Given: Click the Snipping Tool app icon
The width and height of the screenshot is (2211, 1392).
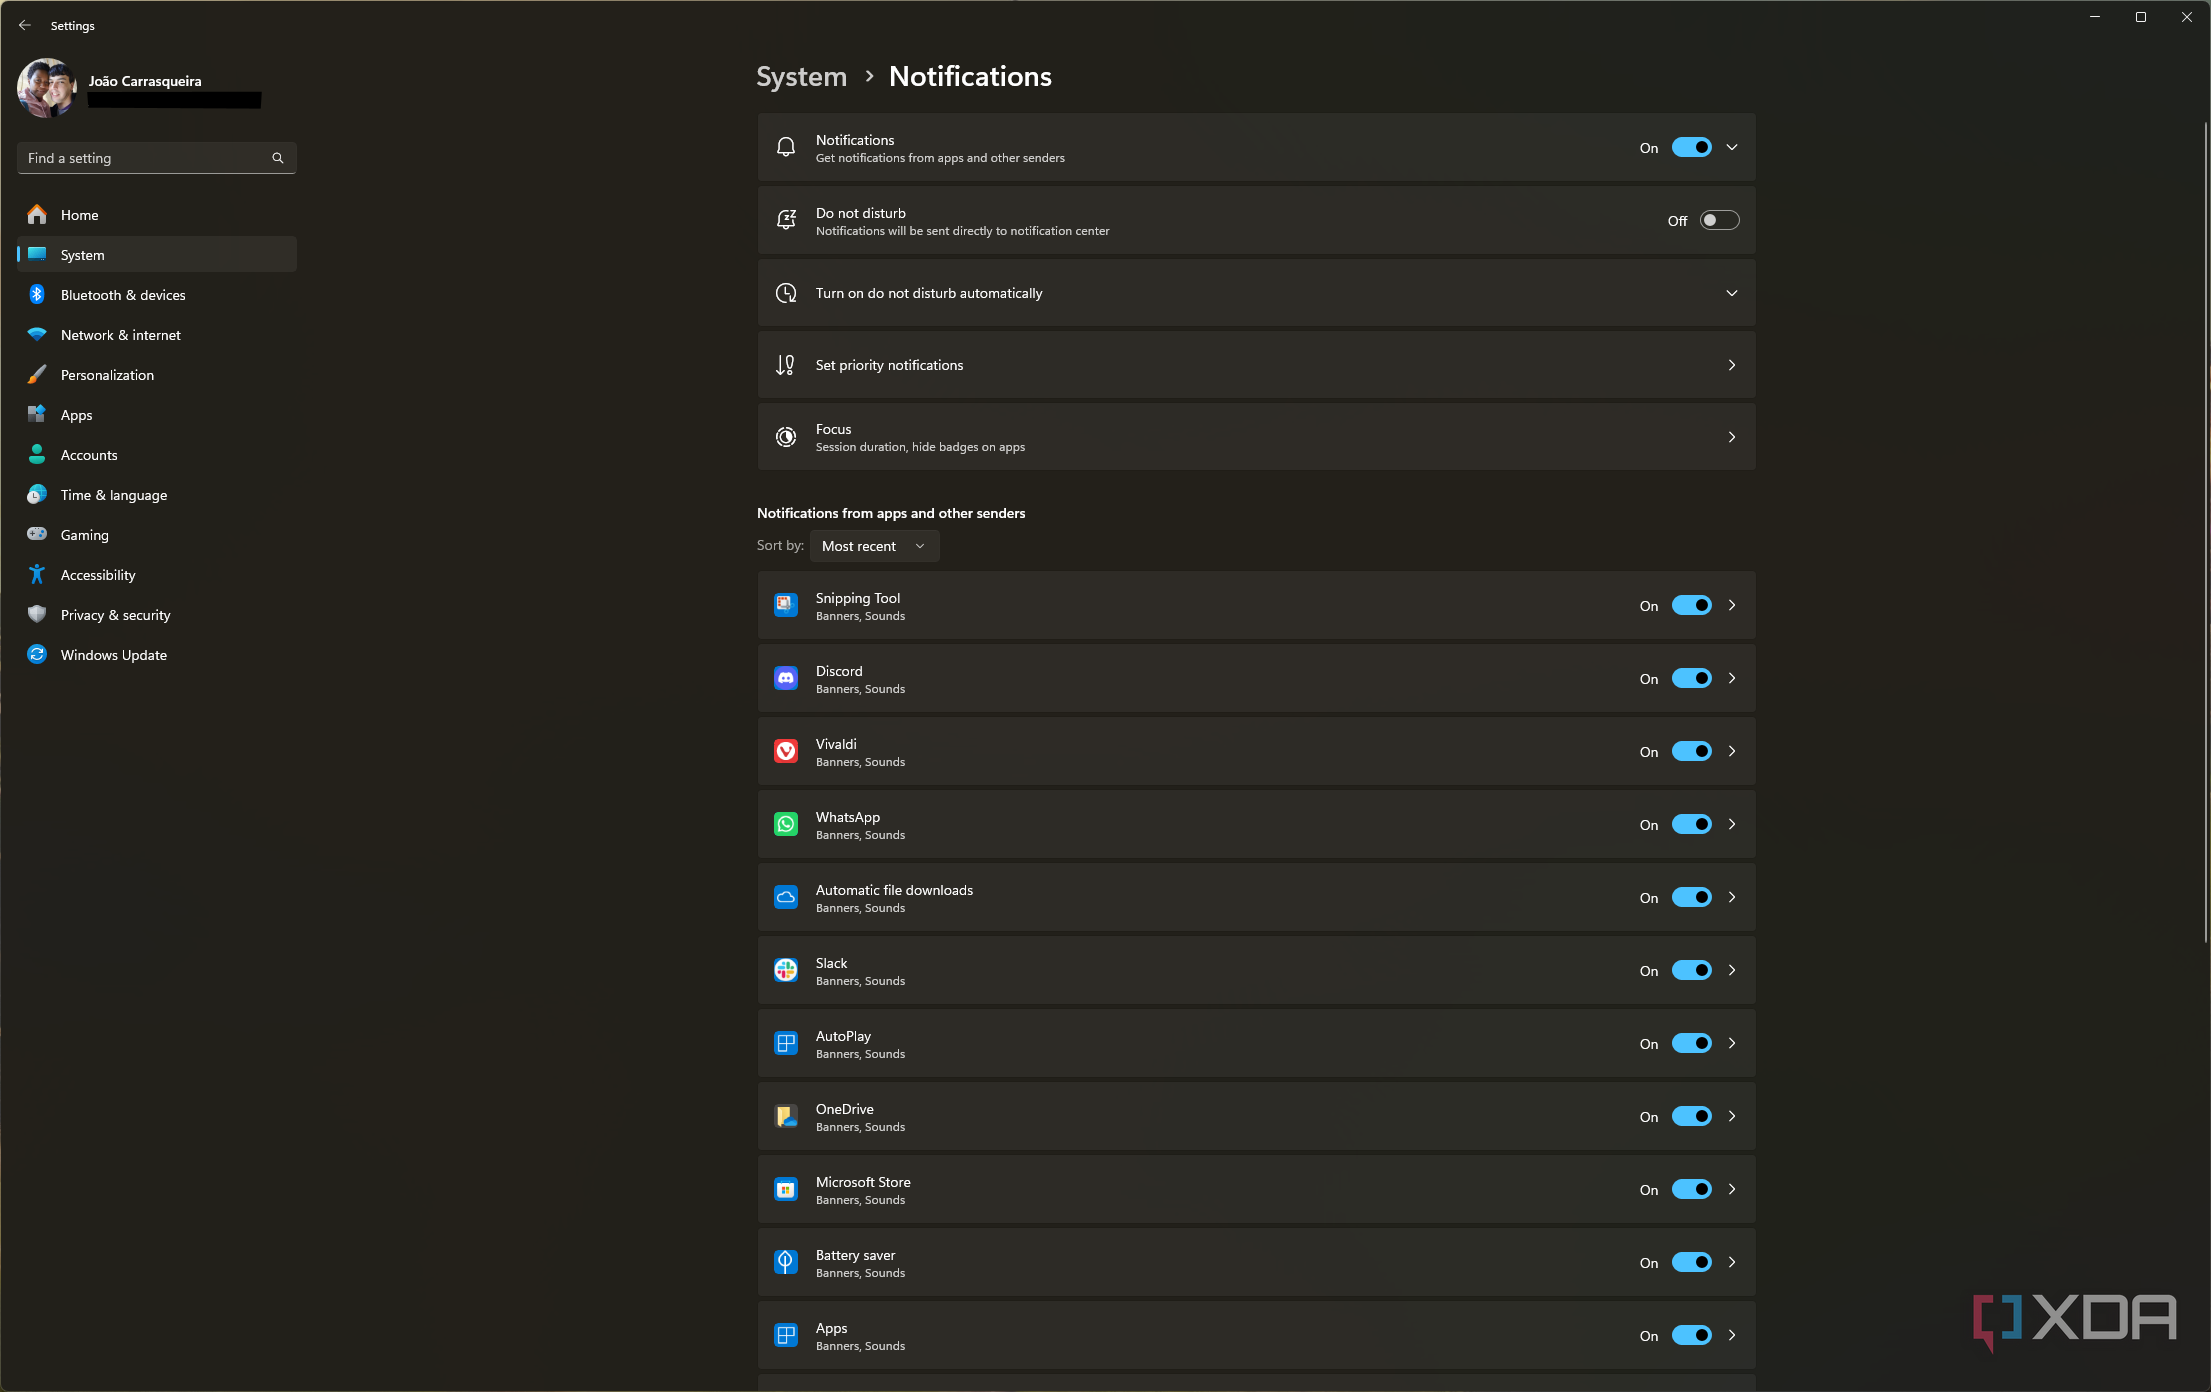Looking at the screenshot, I should (x=786, y=605).
